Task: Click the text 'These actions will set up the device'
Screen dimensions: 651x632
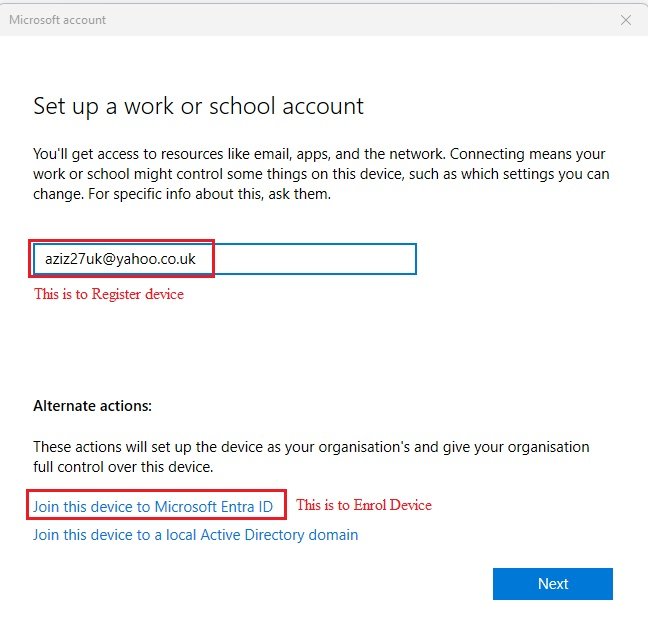Action: click(311, 457)
